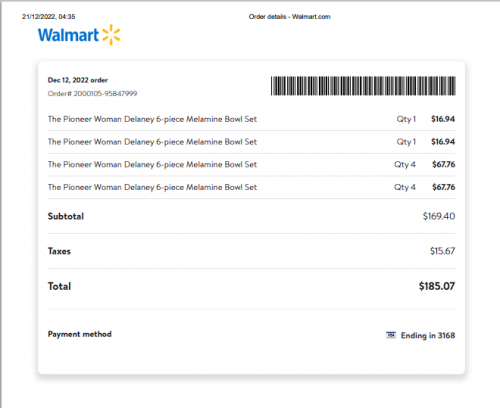Click the Ending in 3168 card text
Image resolution: width=500 pixels, height=408 pixels.
428,335
